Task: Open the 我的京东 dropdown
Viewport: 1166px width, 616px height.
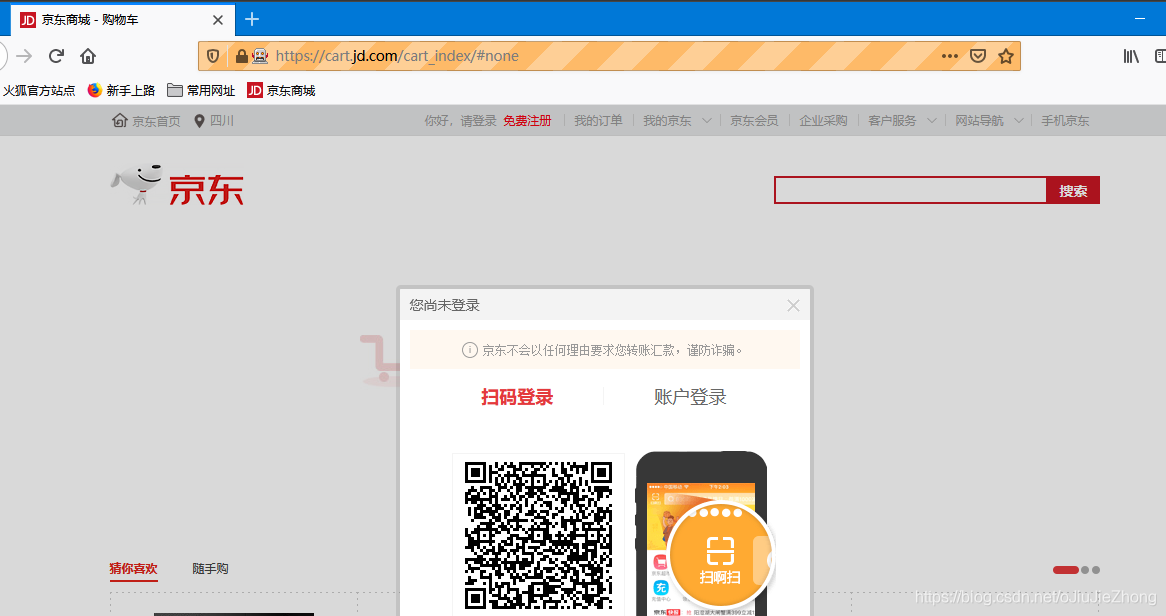Action: click(x=673, y=120)
